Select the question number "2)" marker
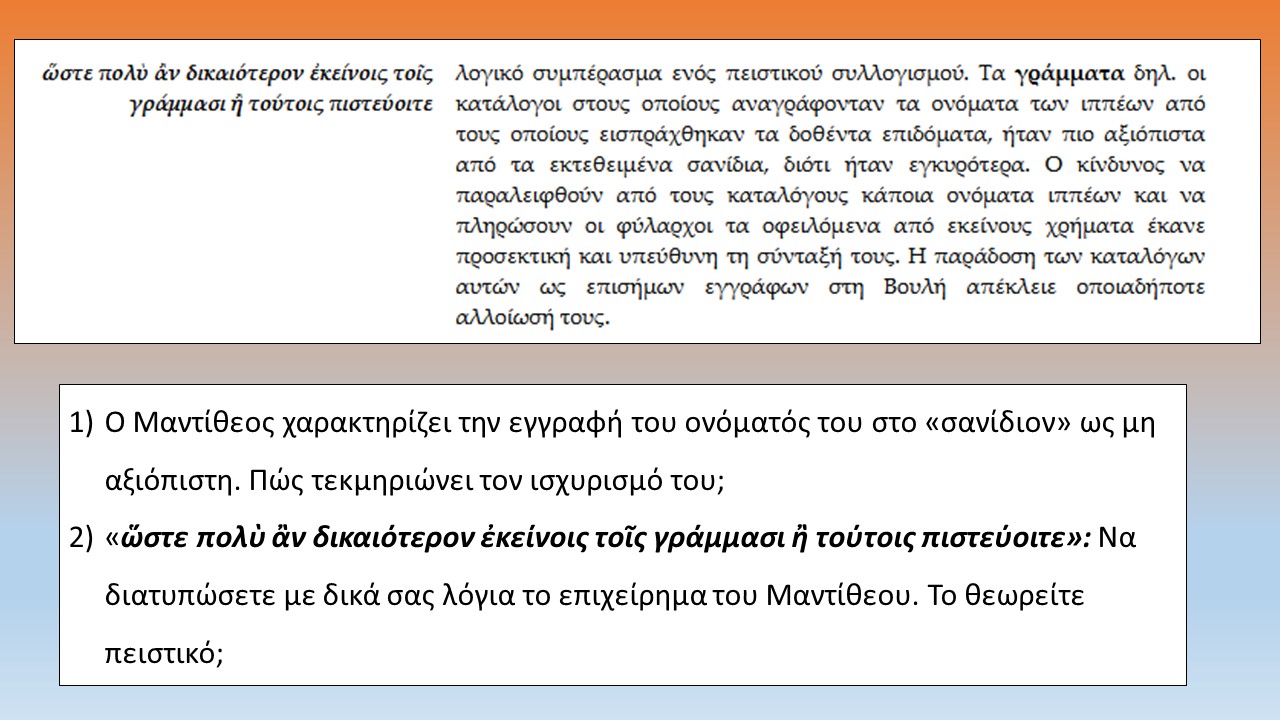1280x720 pixels. [x=82, y=539]
